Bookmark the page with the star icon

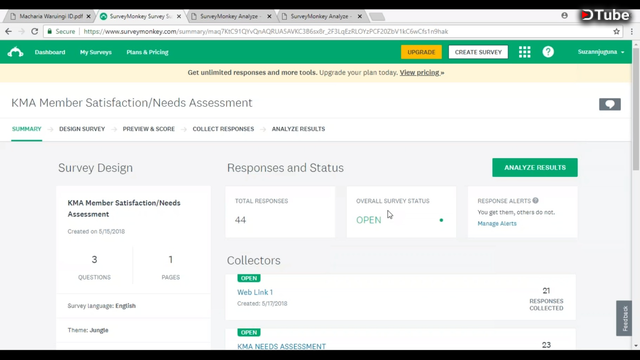coord(616,31)
